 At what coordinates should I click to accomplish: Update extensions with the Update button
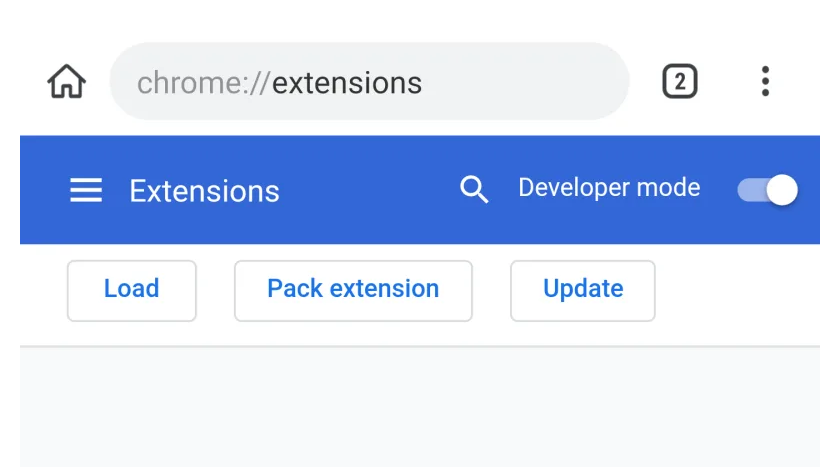point(583,291)
